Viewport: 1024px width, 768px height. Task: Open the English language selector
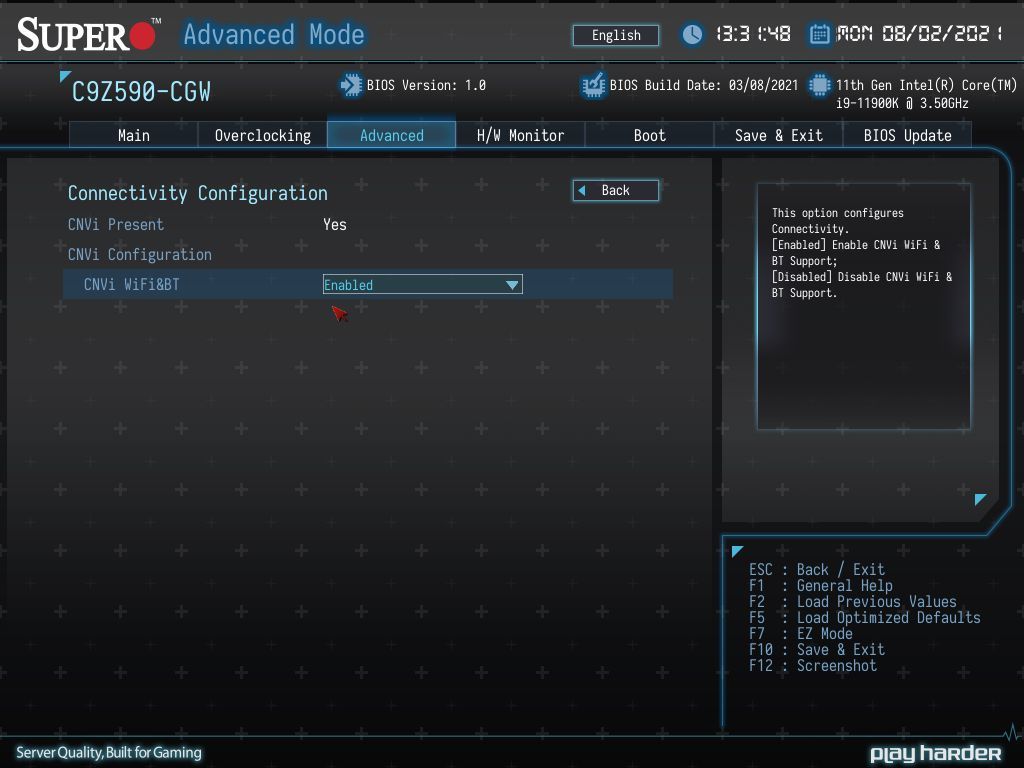point(616,35)
